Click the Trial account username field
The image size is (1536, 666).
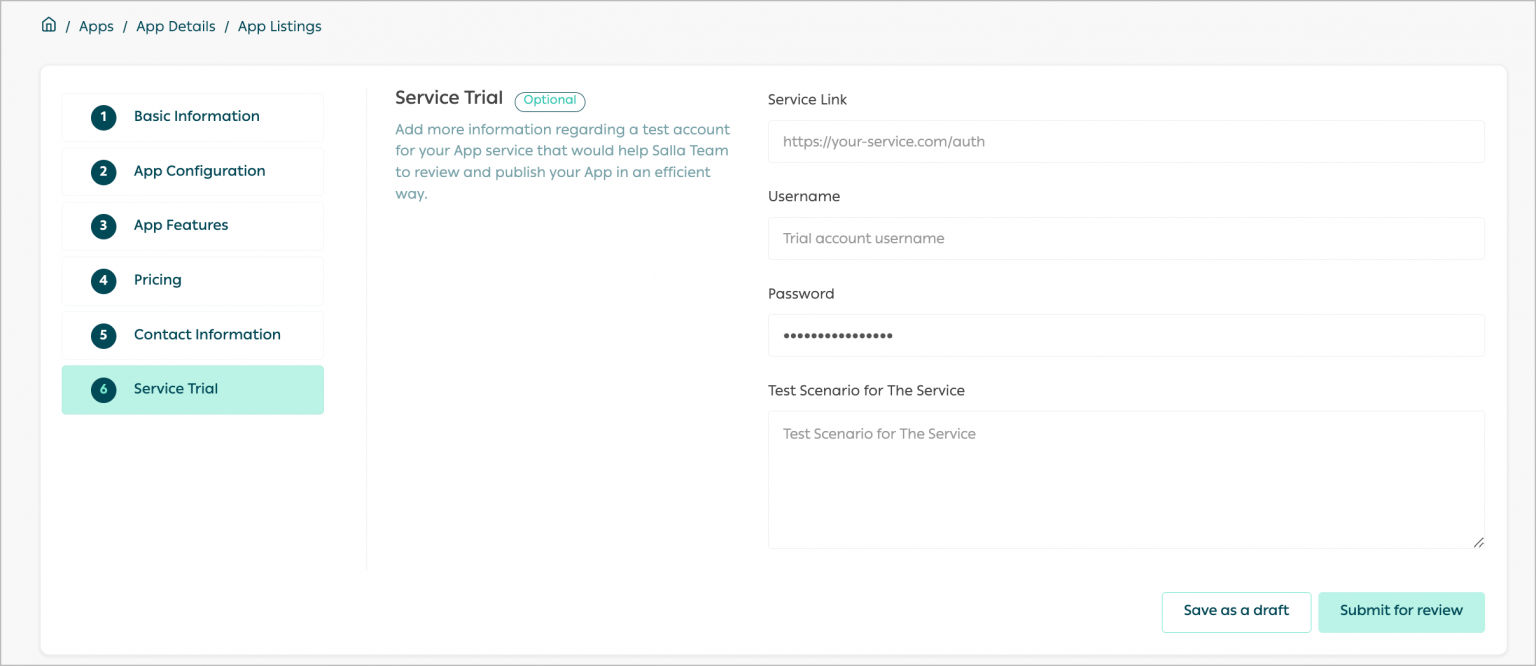1126,238
